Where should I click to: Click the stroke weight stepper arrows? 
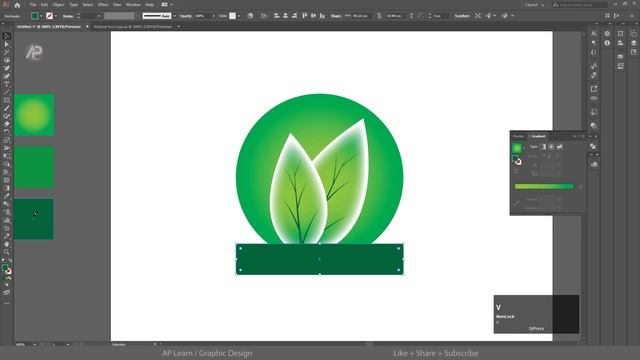(78, 16)
